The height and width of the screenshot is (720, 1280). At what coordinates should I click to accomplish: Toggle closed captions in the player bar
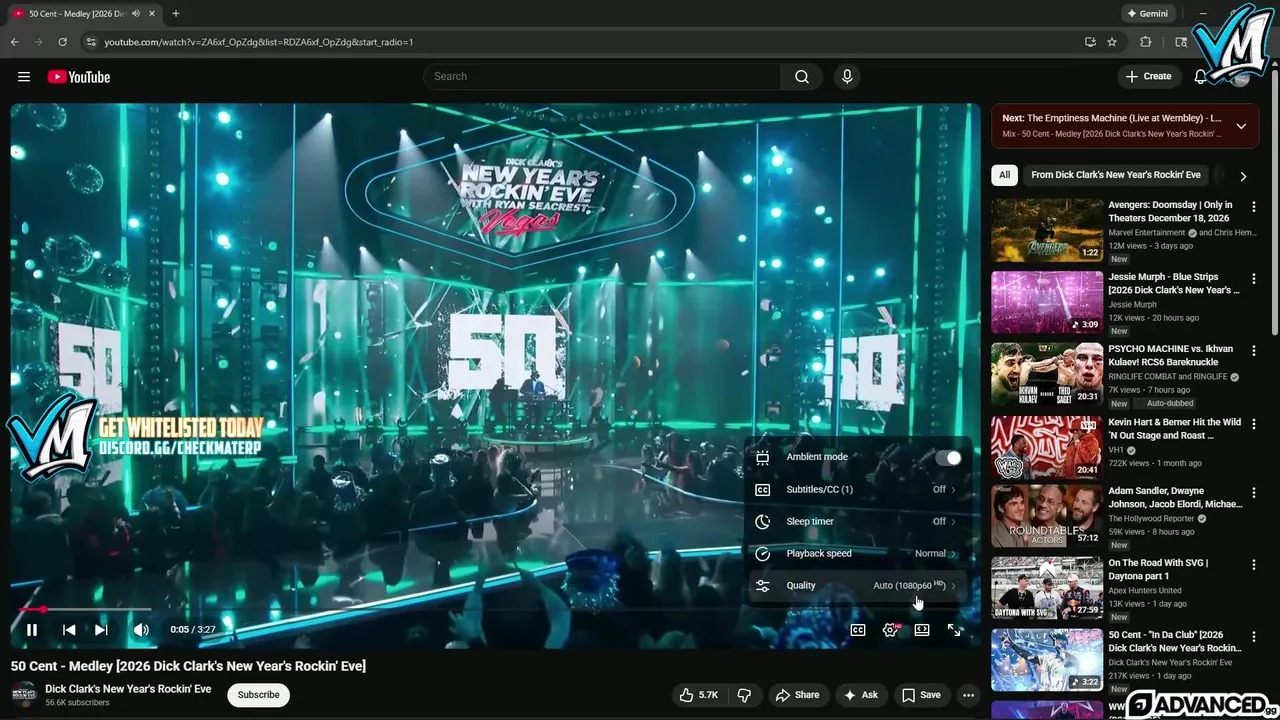858,630
